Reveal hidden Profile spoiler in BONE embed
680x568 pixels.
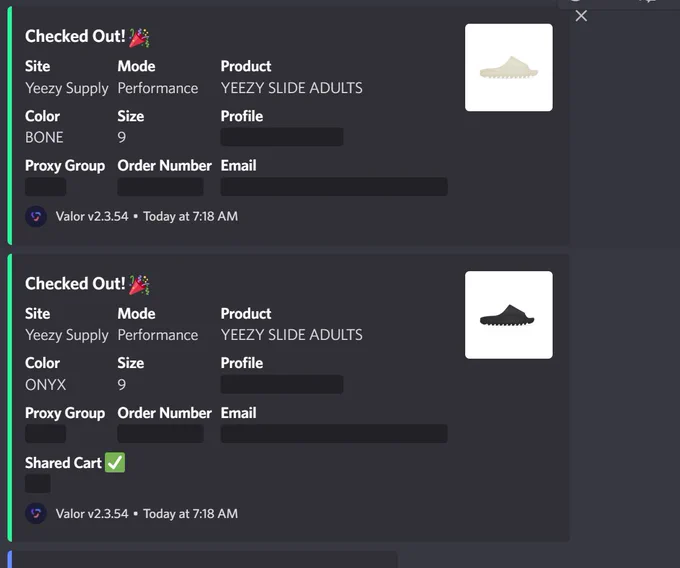282,137
